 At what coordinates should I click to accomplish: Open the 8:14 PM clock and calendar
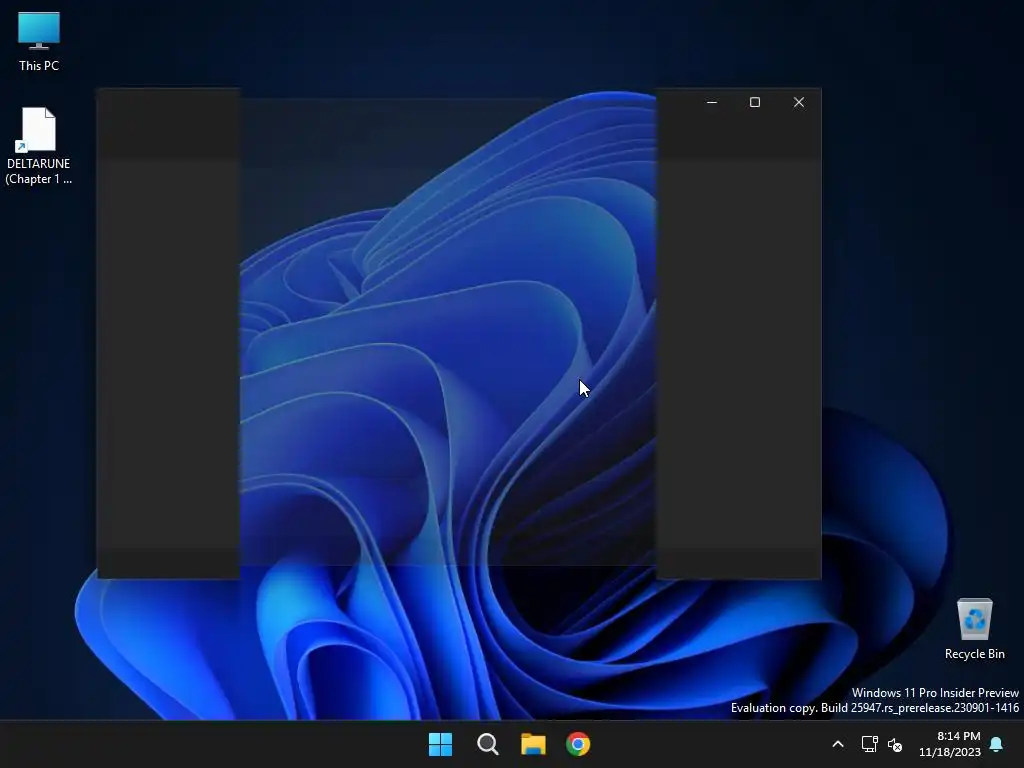950,744
